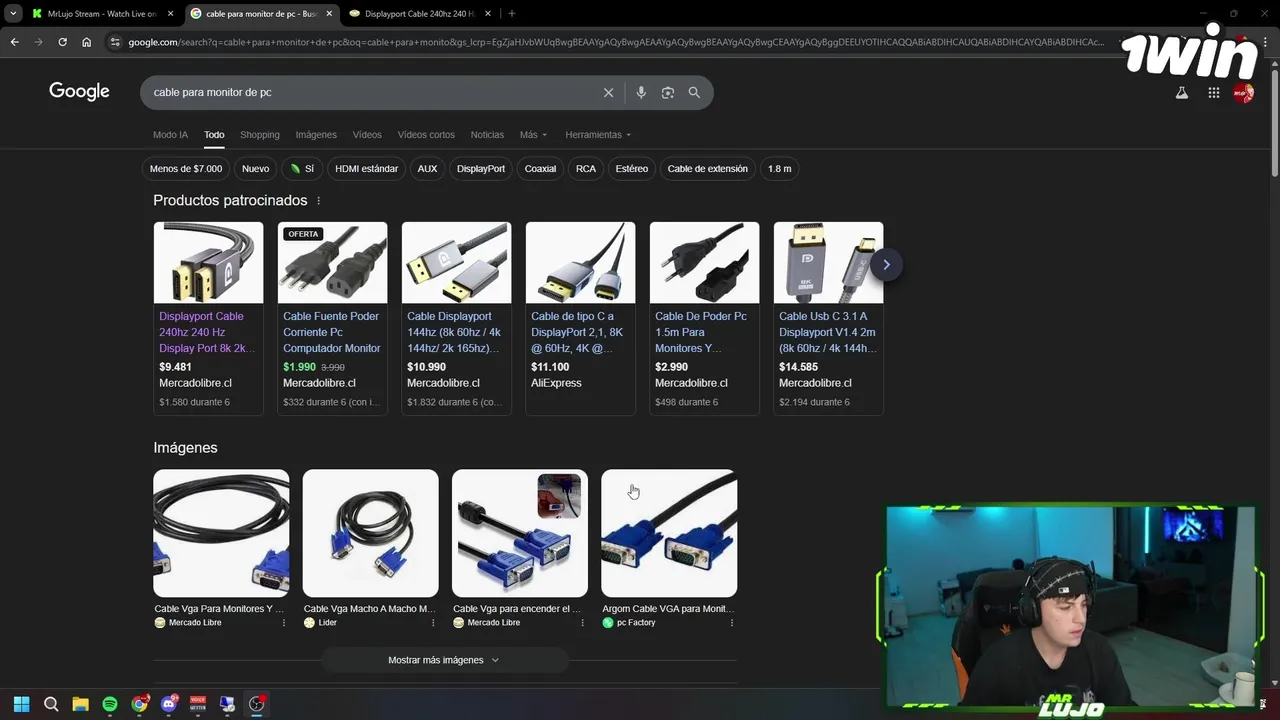This screenshot has height=720, width=1280.
Task: Open OBS Studio taskbar icon
Action: tap(257, 704)
